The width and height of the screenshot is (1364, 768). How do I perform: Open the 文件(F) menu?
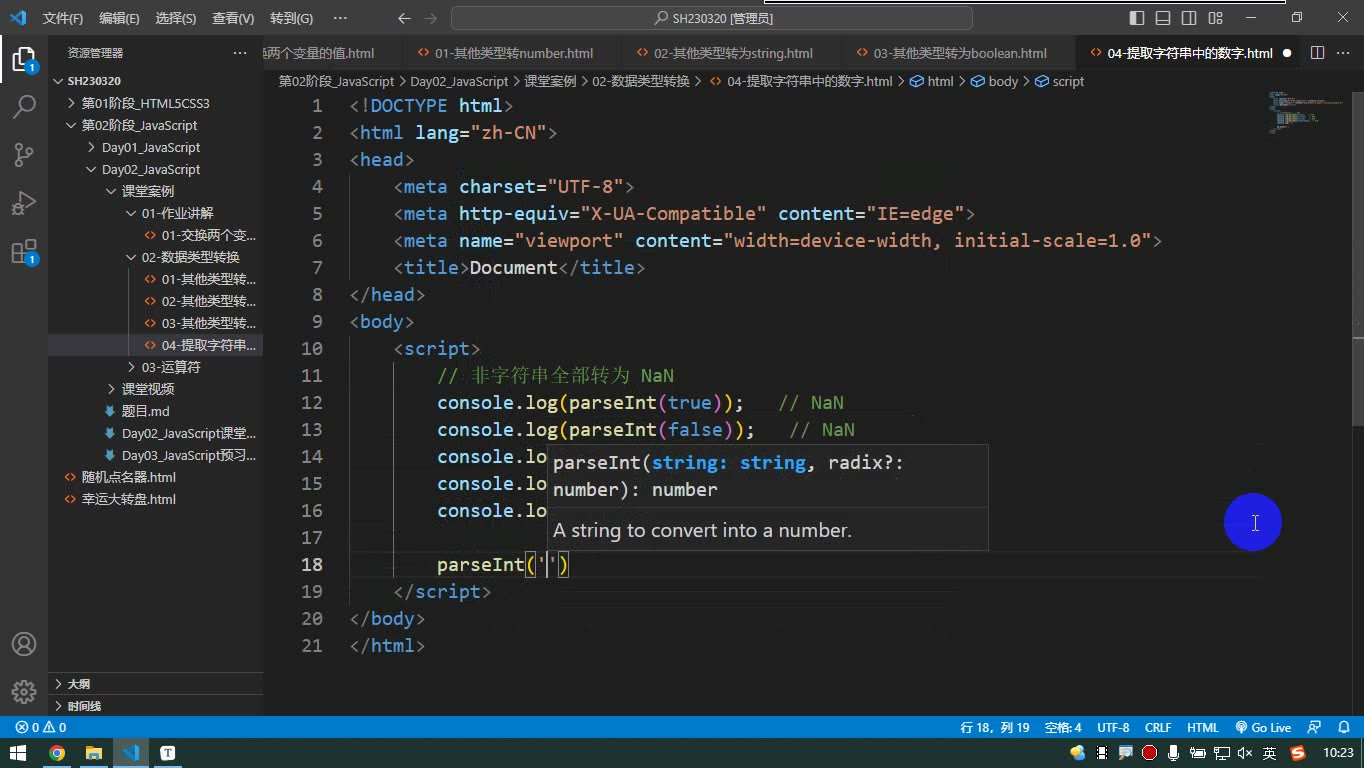point(63,18)
